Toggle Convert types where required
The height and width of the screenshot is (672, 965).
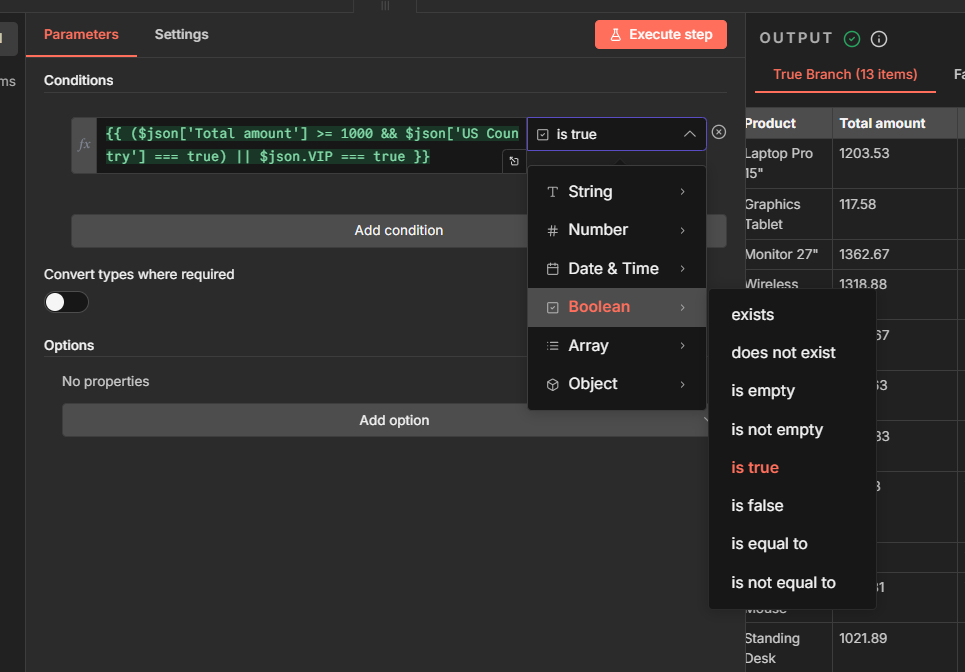click(x=66, y=302)
